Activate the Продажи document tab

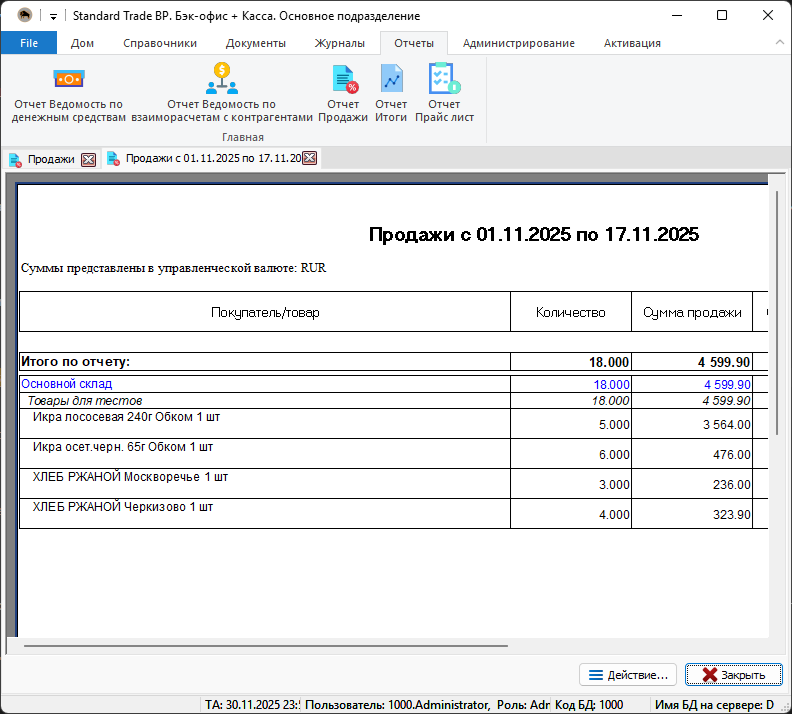point(51,159)
